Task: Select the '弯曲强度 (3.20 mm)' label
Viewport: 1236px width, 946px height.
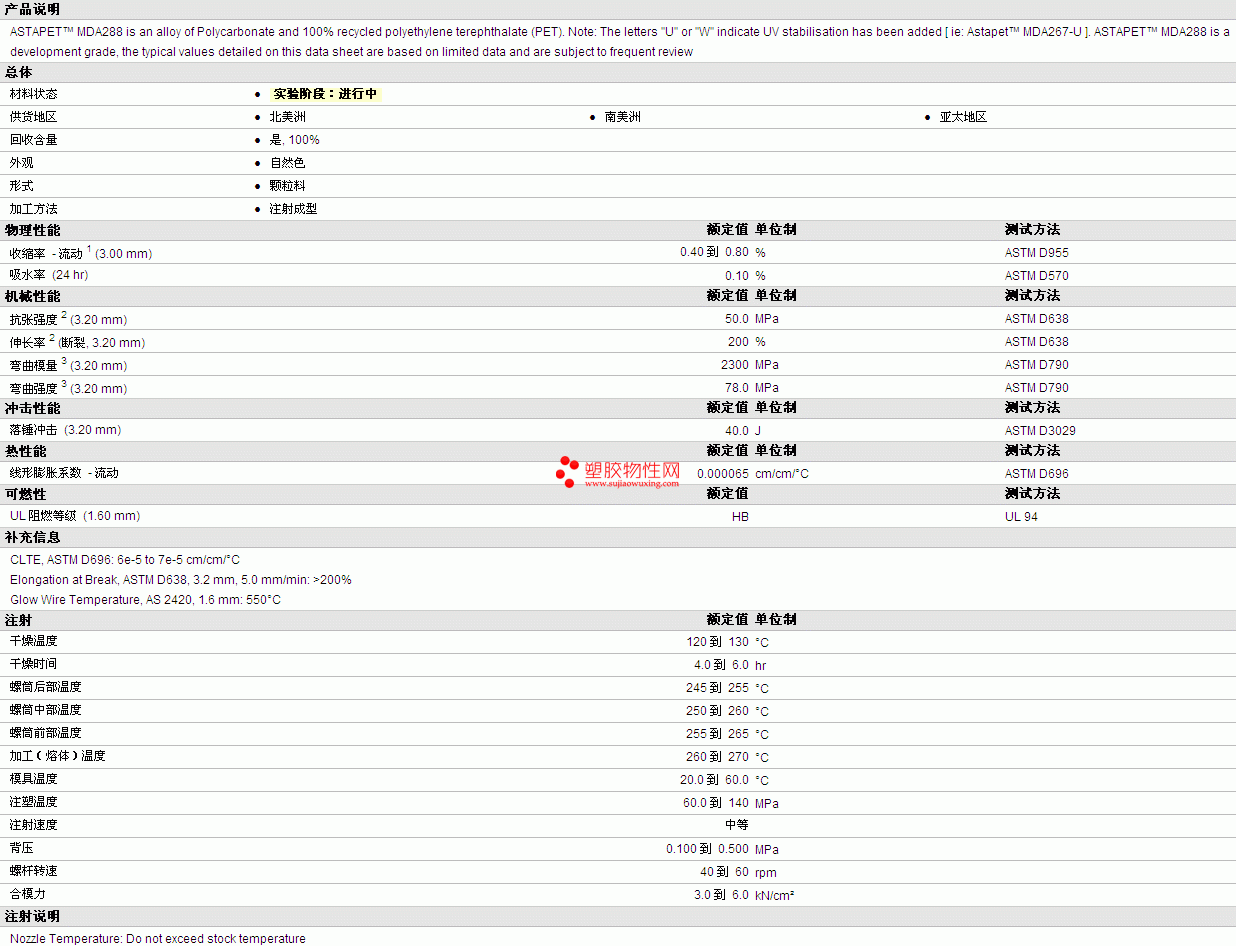Action: [68, 388]
